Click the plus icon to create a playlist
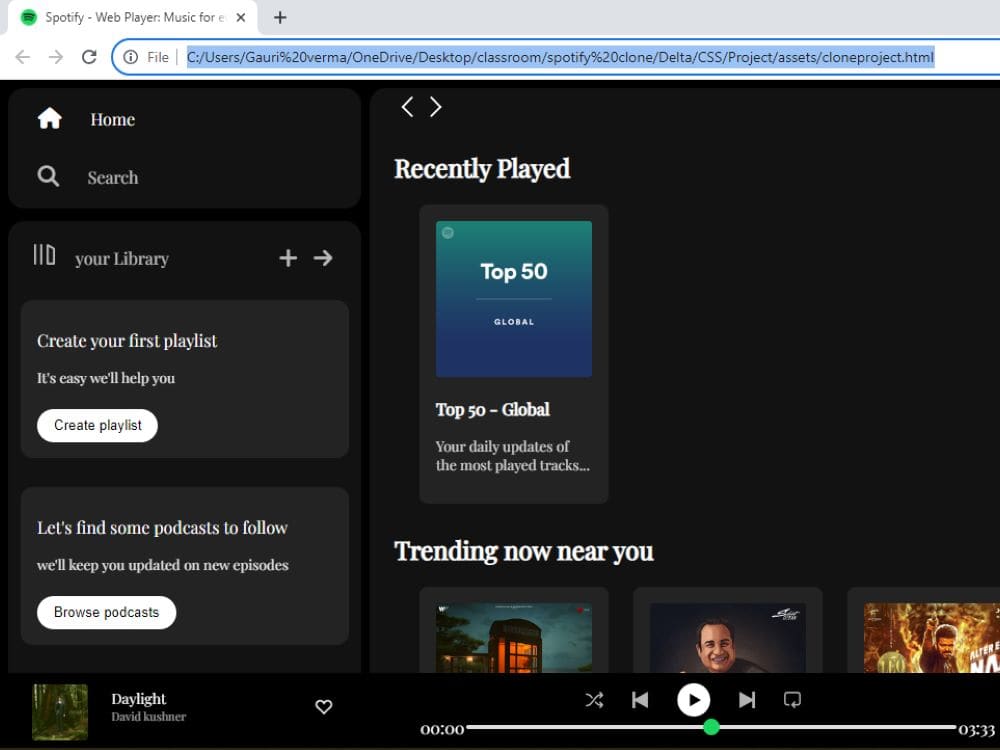The height and width of the screenshot is (750, 1000). point(288,257)
